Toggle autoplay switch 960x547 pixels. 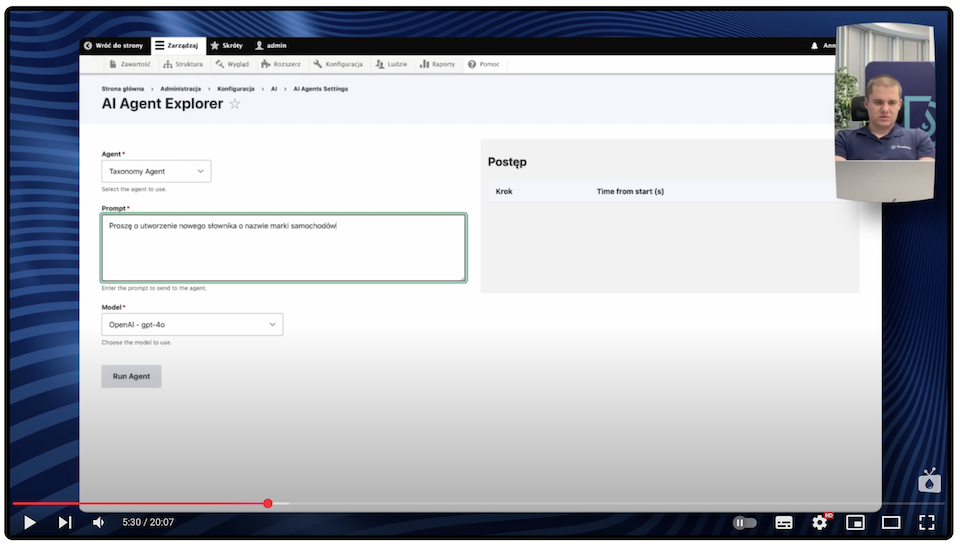(745, 522)
